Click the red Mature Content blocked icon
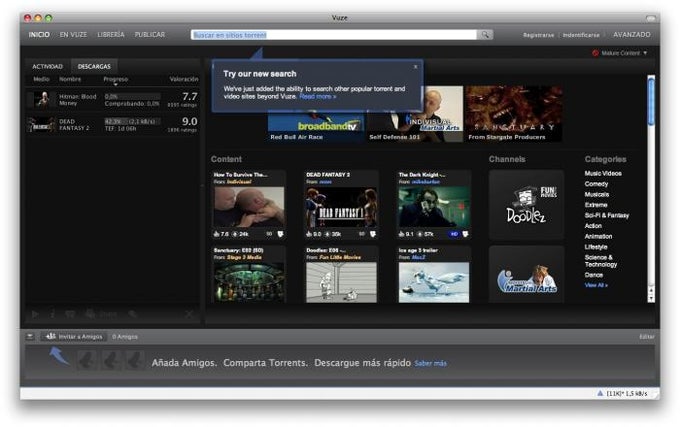The height and width of the screenshot is (427, 680). point(595,53)
